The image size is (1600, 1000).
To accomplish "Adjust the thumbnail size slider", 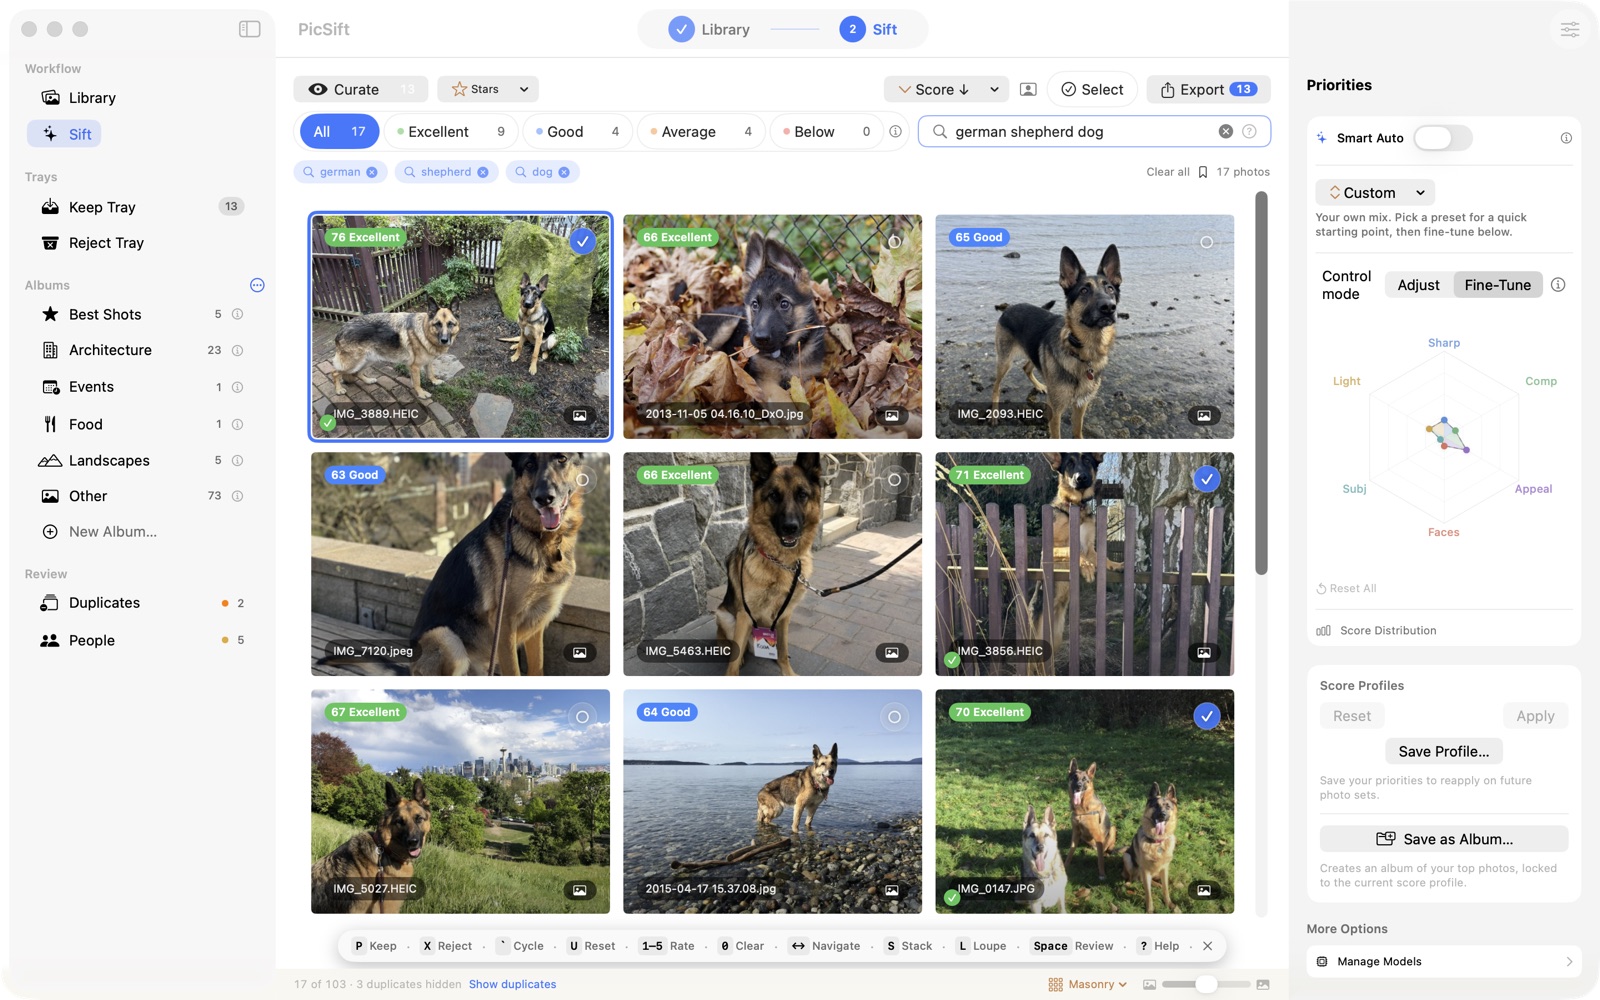I will pos(1206,985).
